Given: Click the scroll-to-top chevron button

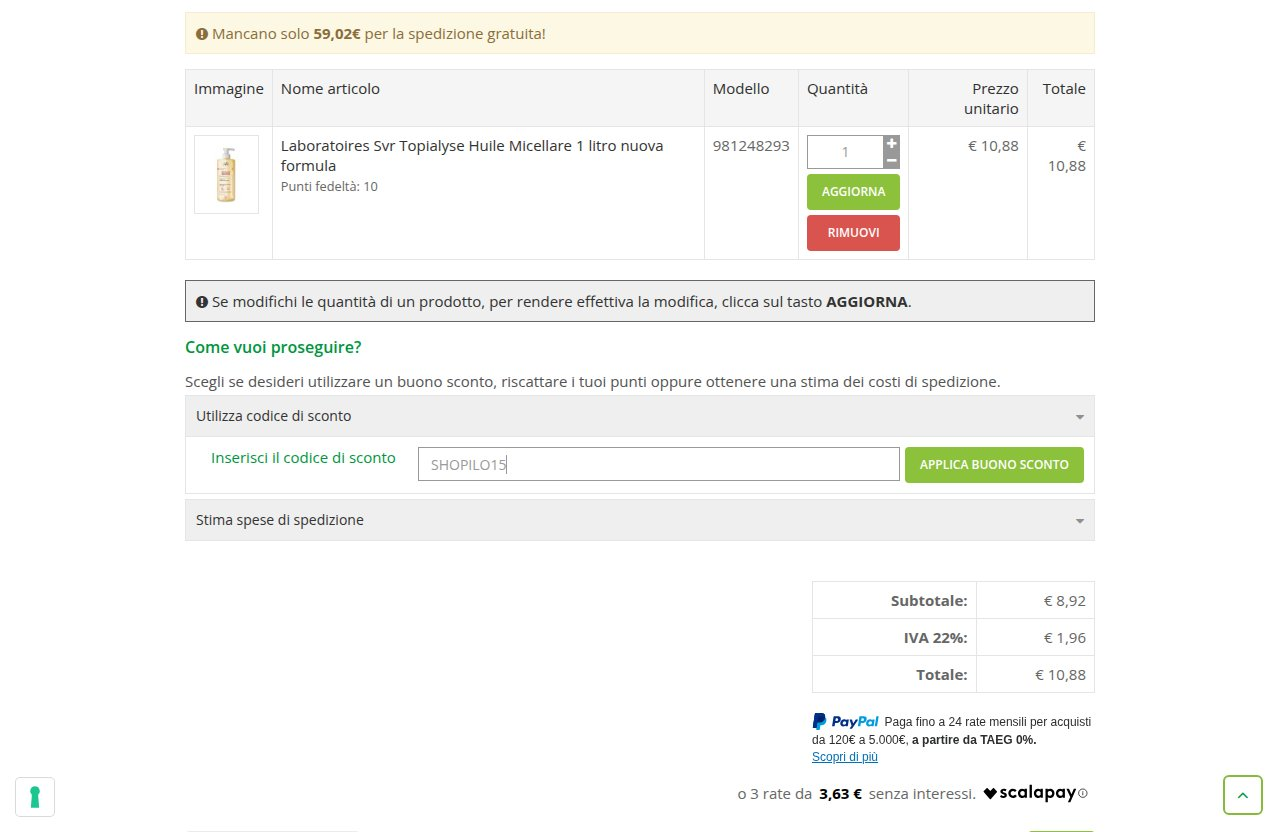Looking at the screenshot, I should [x=1243, y=795].
